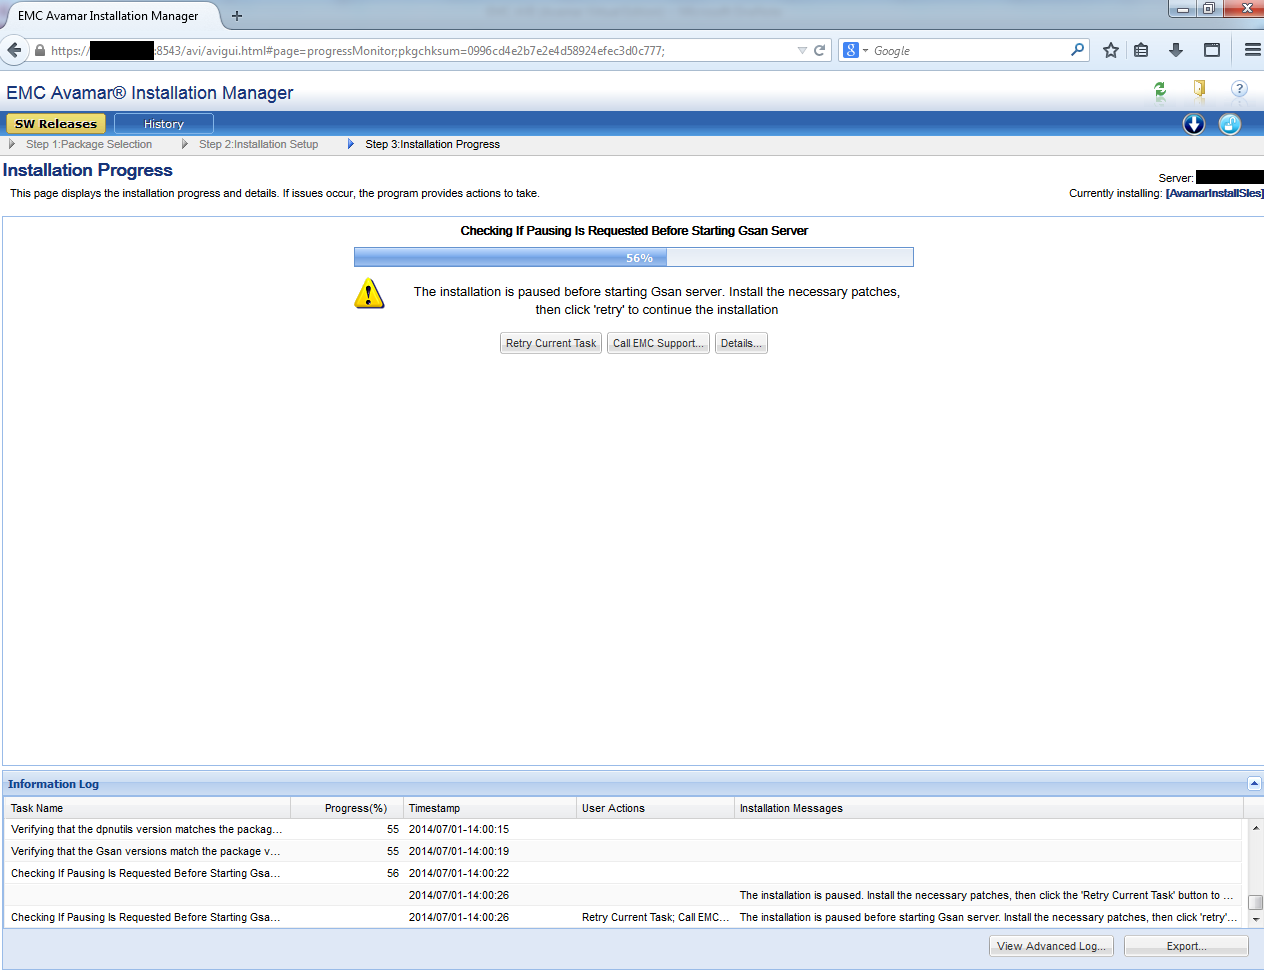Select the EMC Avamar Installation Manager browser tab
Viewport: 1266px width, 972px height.
(108, 16)
